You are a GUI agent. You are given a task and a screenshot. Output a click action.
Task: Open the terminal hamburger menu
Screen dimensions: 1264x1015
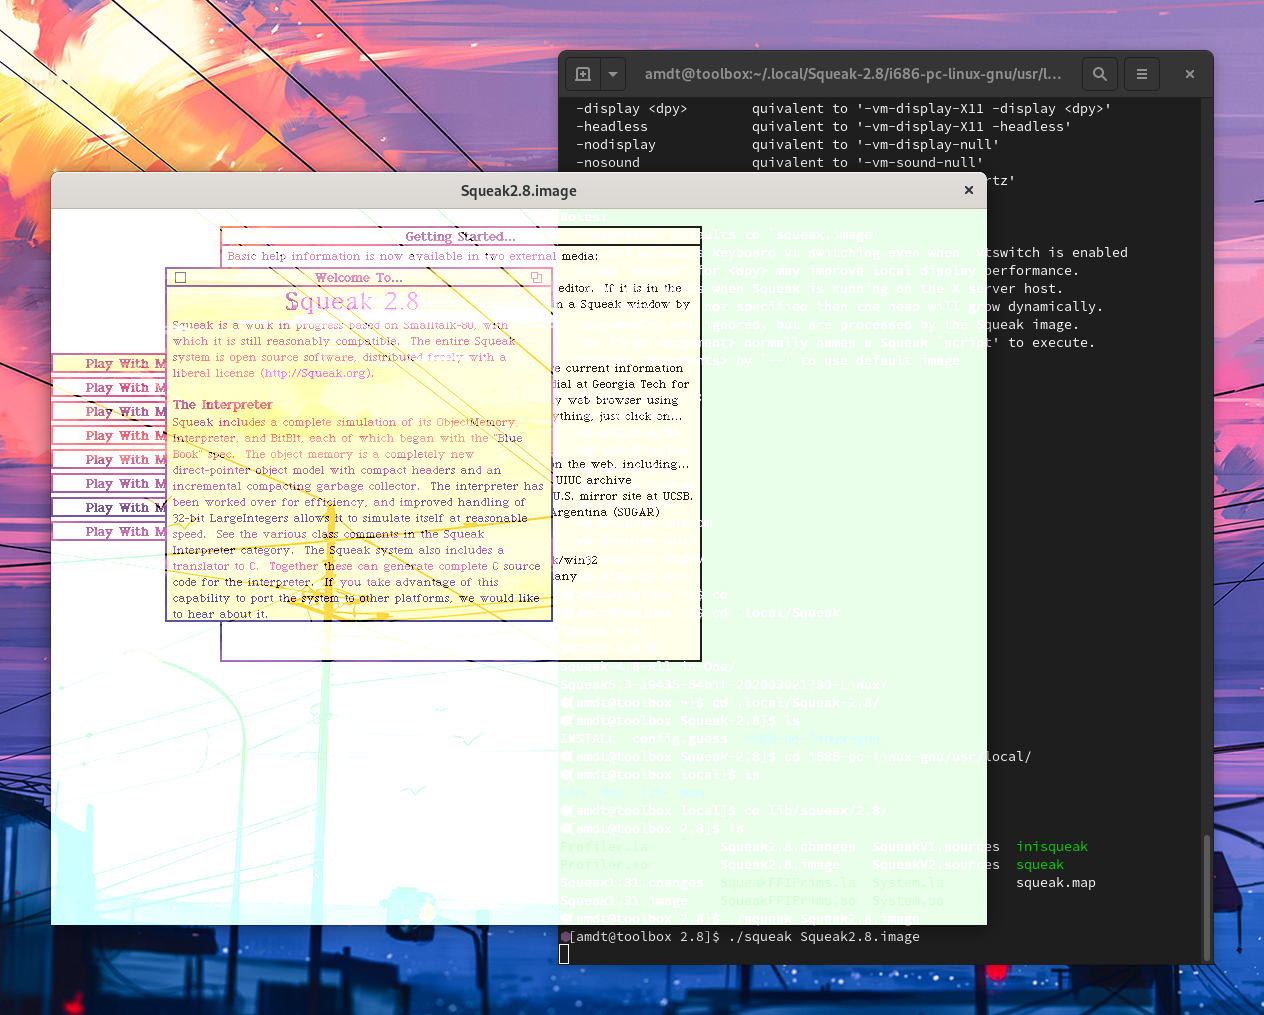(x=1142, y=74)
